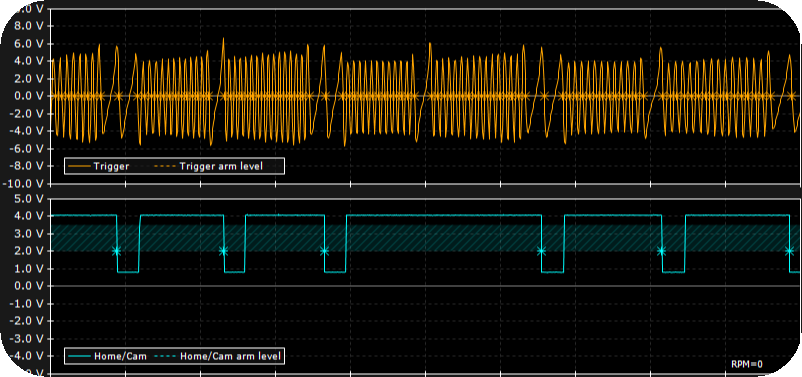The image size is (802, 377).
Task: Click the cyan line sample beside Home/Cam legend
Action: [79, 357]
